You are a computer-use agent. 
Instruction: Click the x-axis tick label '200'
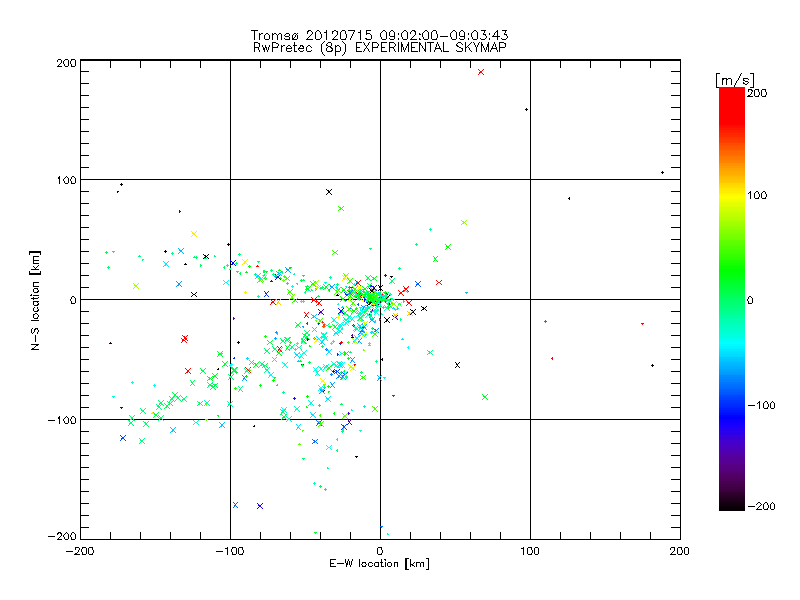tap(680, 551)
